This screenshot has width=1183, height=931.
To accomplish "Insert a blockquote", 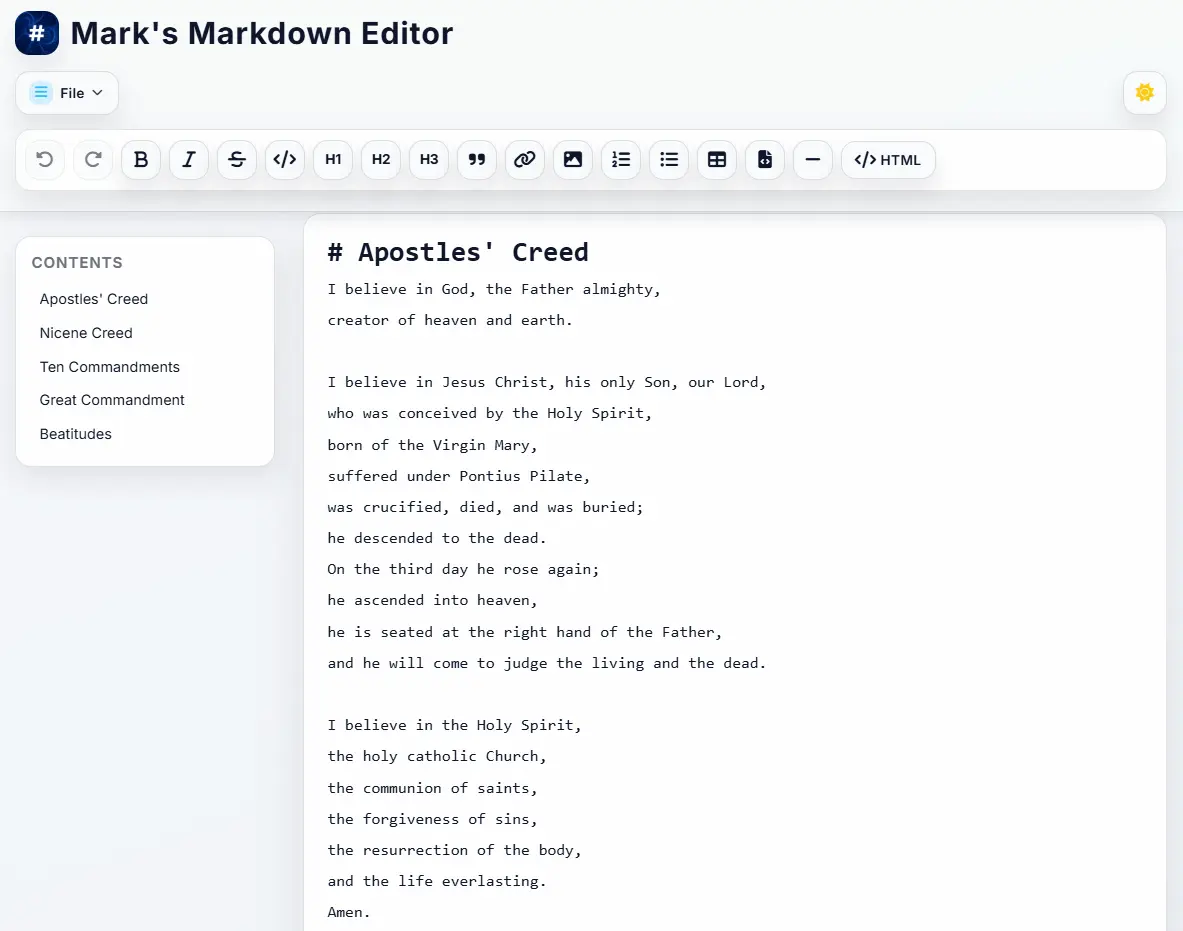I will coord(476,160).
